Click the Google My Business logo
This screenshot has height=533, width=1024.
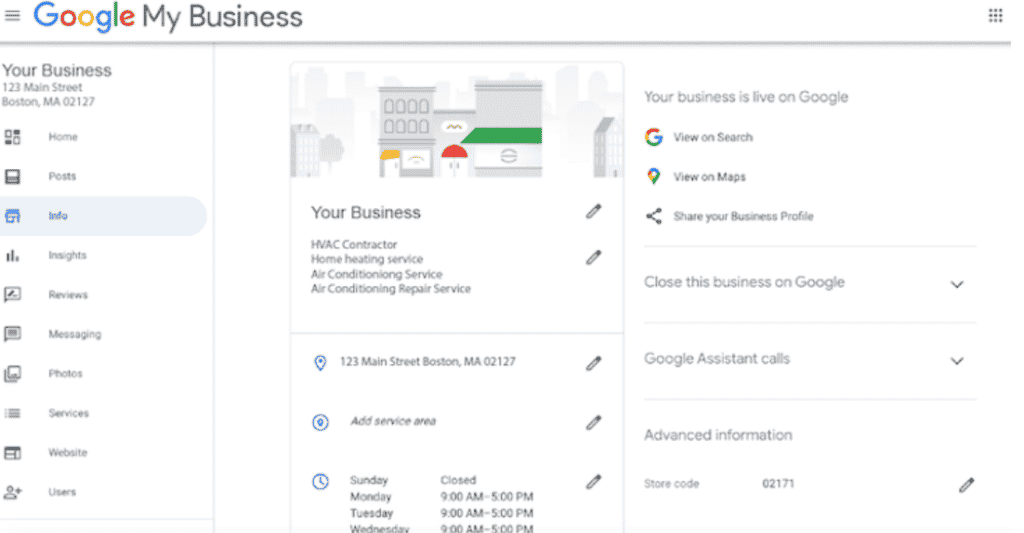pyautogui.click(x=168, y=16)
